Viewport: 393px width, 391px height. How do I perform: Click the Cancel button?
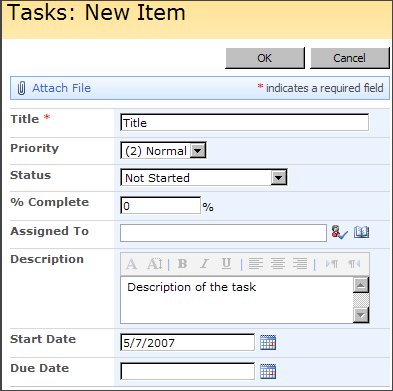[350, 58]
